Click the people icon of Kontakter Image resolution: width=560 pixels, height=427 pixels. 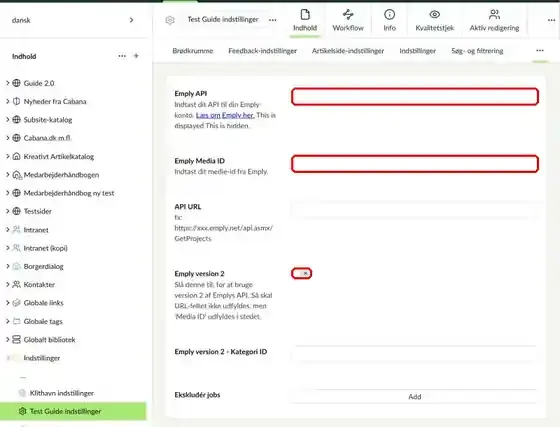pyautogui.click(x=16, y=285)
